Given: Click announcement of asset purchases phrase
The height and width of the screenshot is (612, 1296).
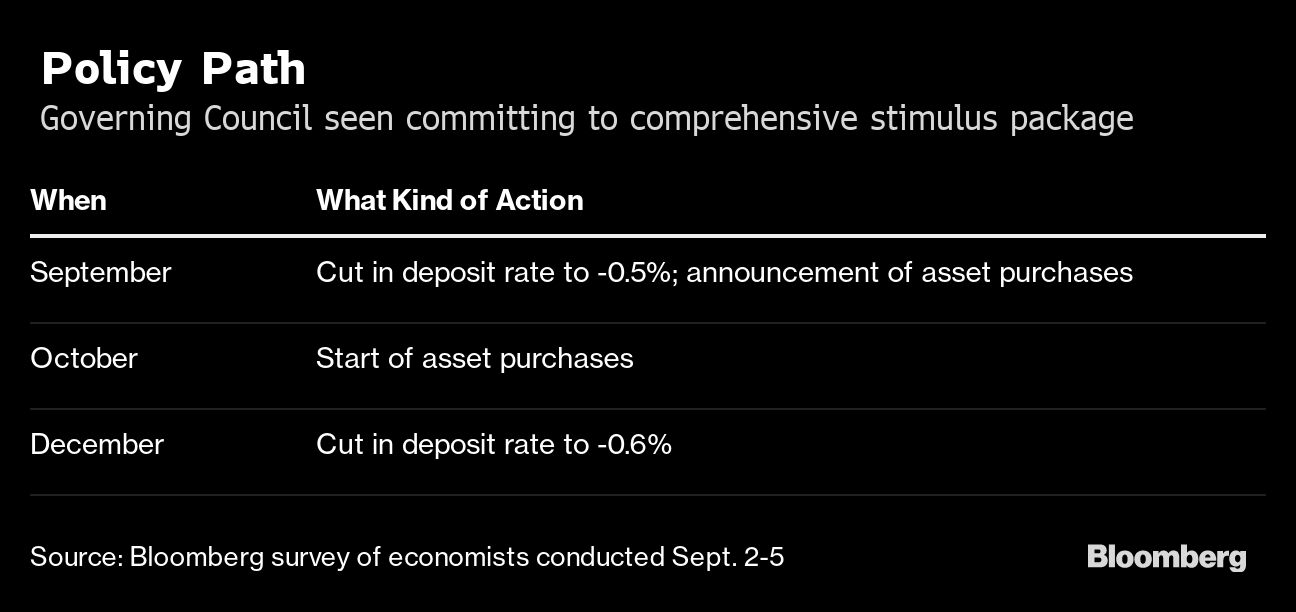Looking at the screenshot, I should pos(910,274).
